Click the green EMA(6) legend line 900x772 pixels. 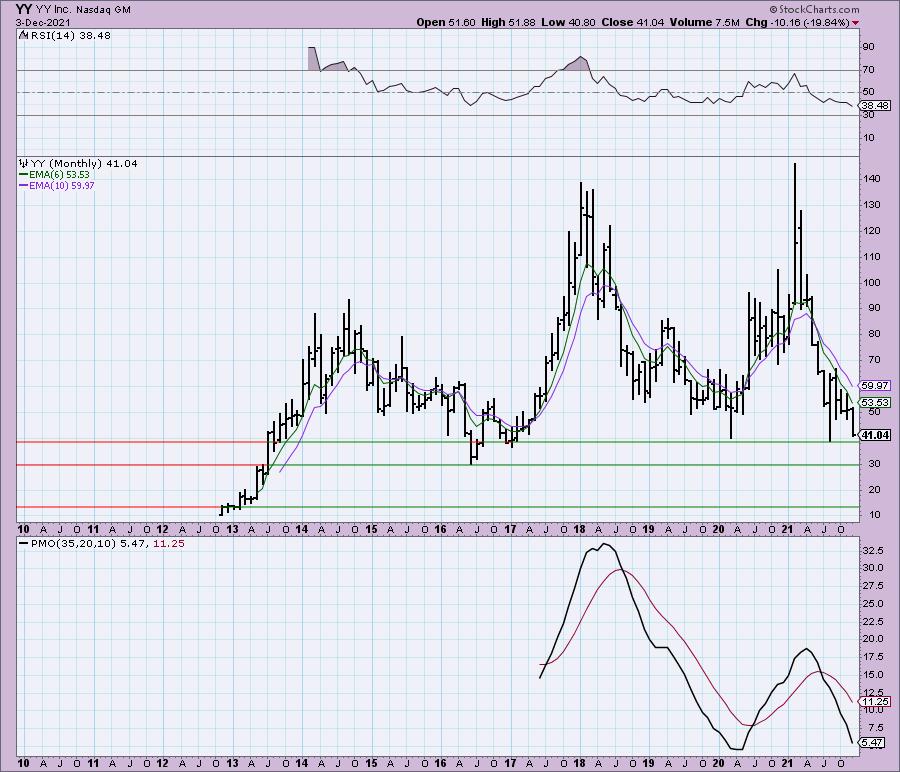point(24,174)
